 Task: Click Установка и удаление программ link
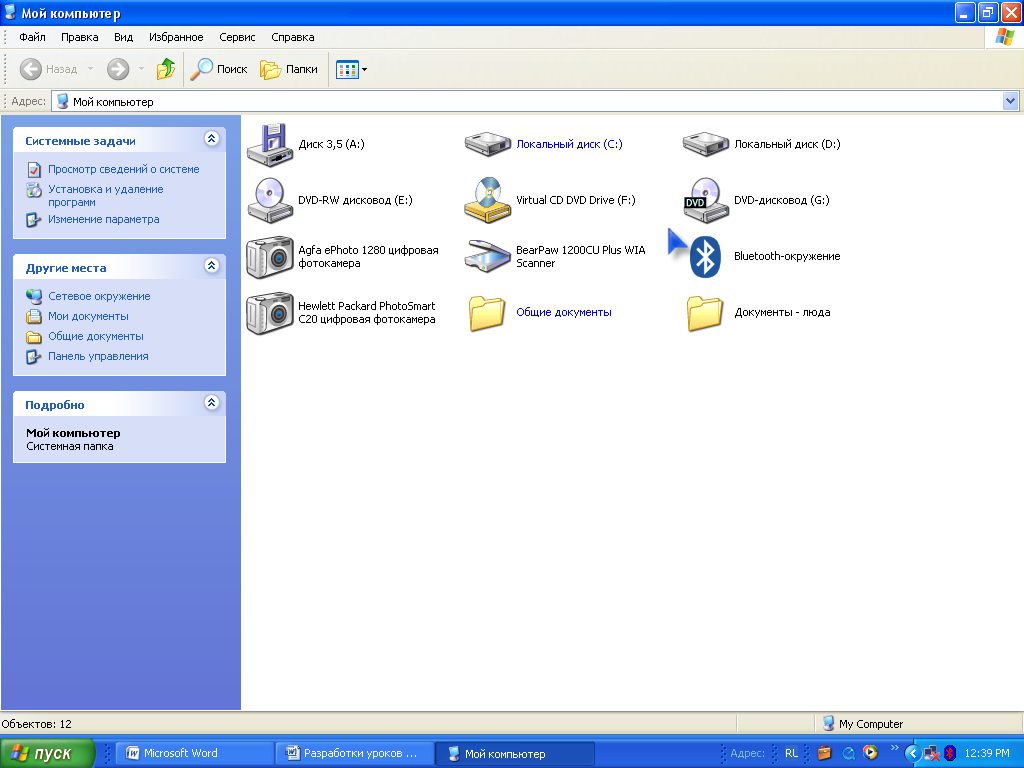click(x=106, y=195)
